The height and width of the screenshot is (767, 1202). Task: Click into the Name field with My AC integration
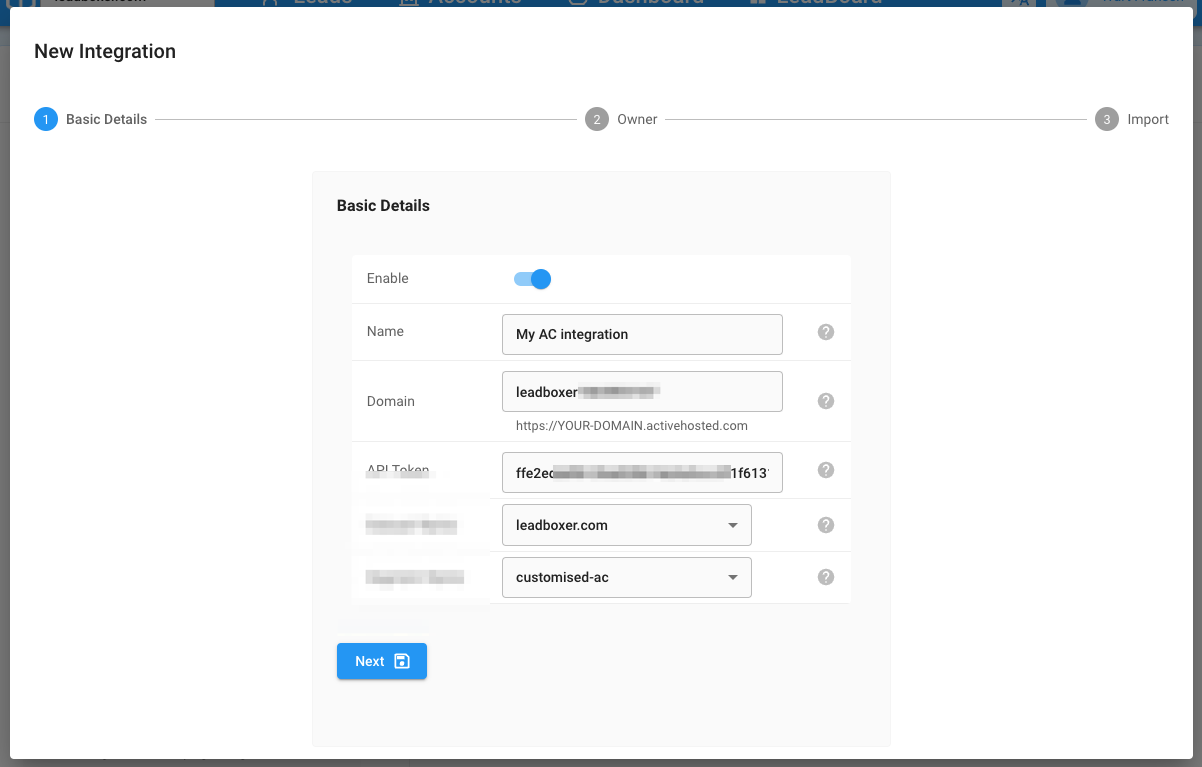pyautogui.click(x=642, y=334)
